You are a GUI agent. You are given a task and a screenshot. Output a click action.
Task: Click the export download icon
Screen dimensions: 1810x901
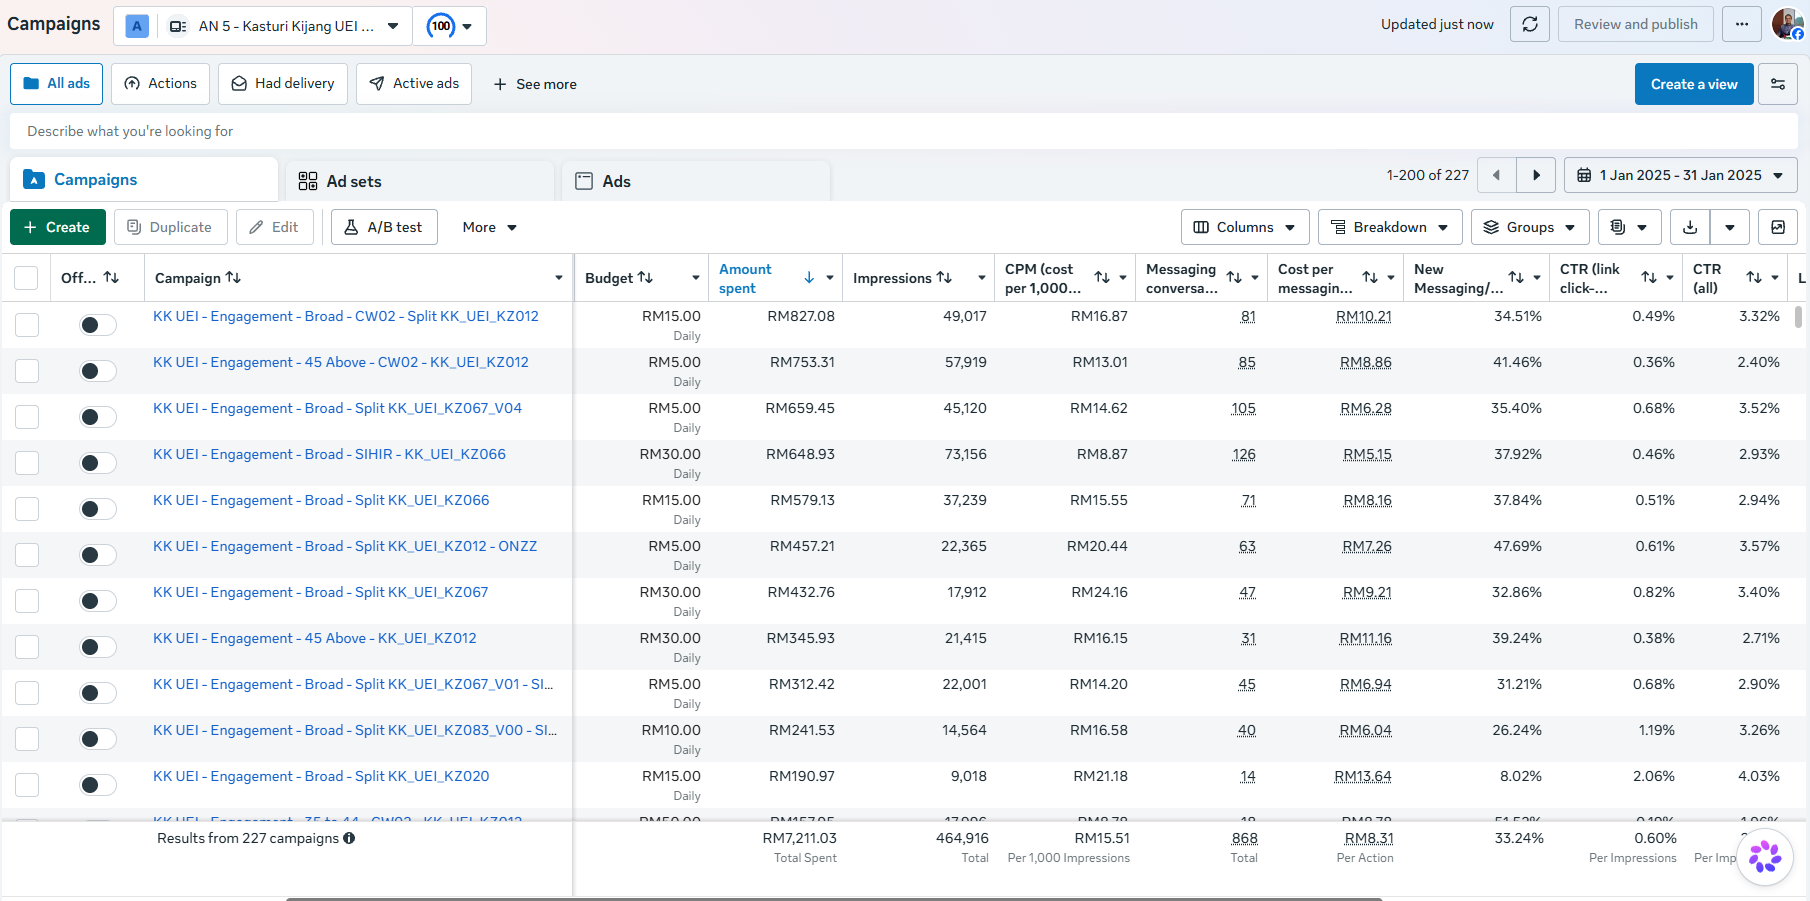click(1690, 227)
